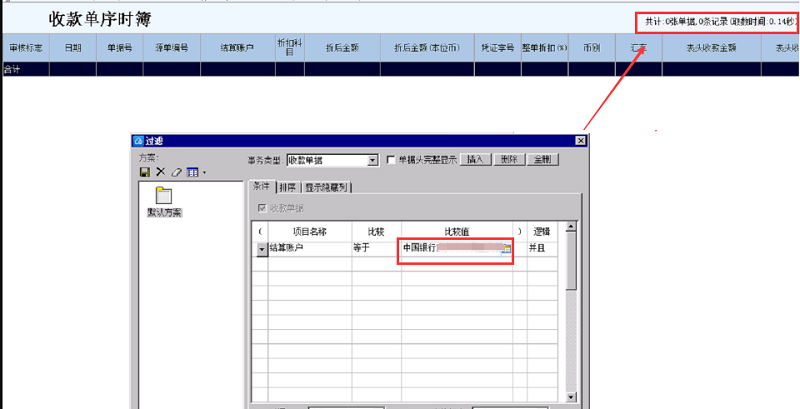This screenshot has height=409, width=800.
Task: Click the lookup icon in 比较值 cell
Action: point(506,249)
